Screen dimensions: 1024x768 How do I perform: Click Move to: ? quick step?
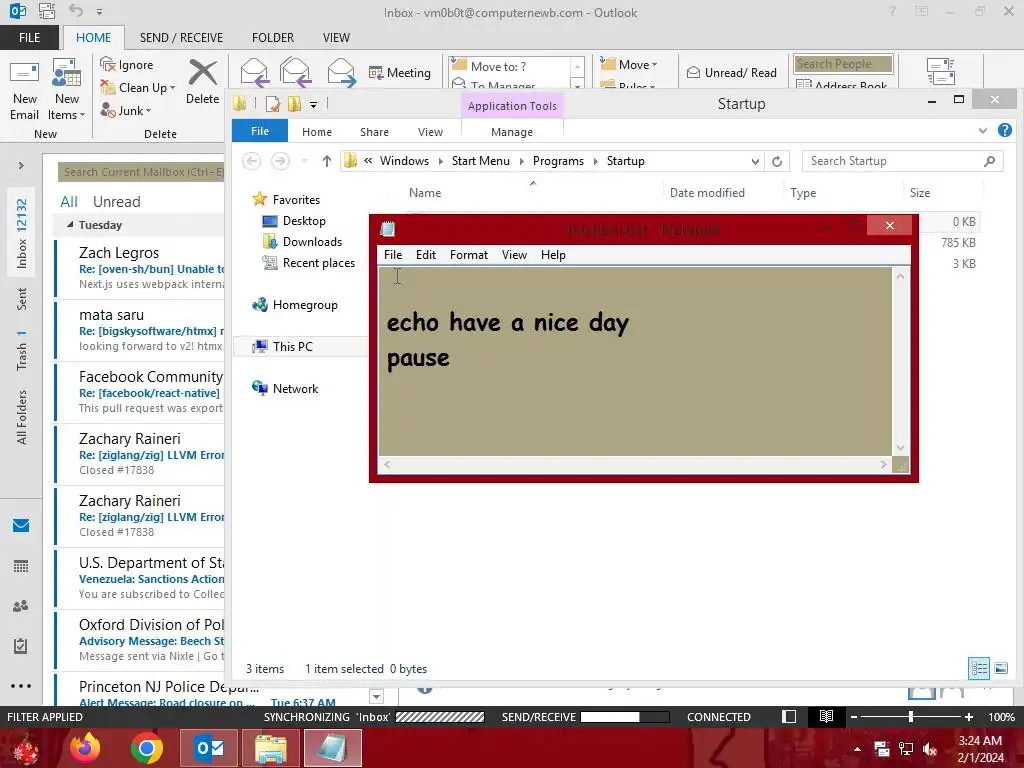tap(498, 66)
